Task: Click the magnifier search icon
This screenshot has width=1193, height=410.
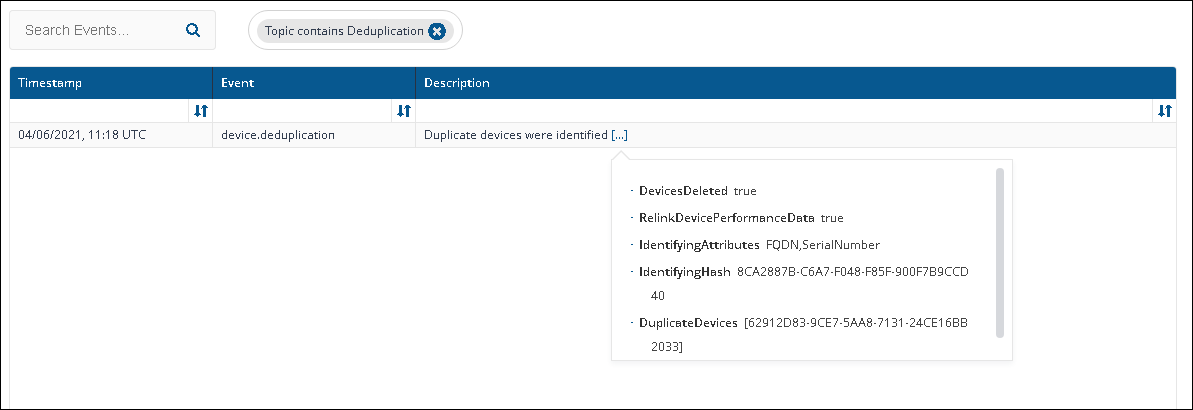Action: click(x=194, y=30)
